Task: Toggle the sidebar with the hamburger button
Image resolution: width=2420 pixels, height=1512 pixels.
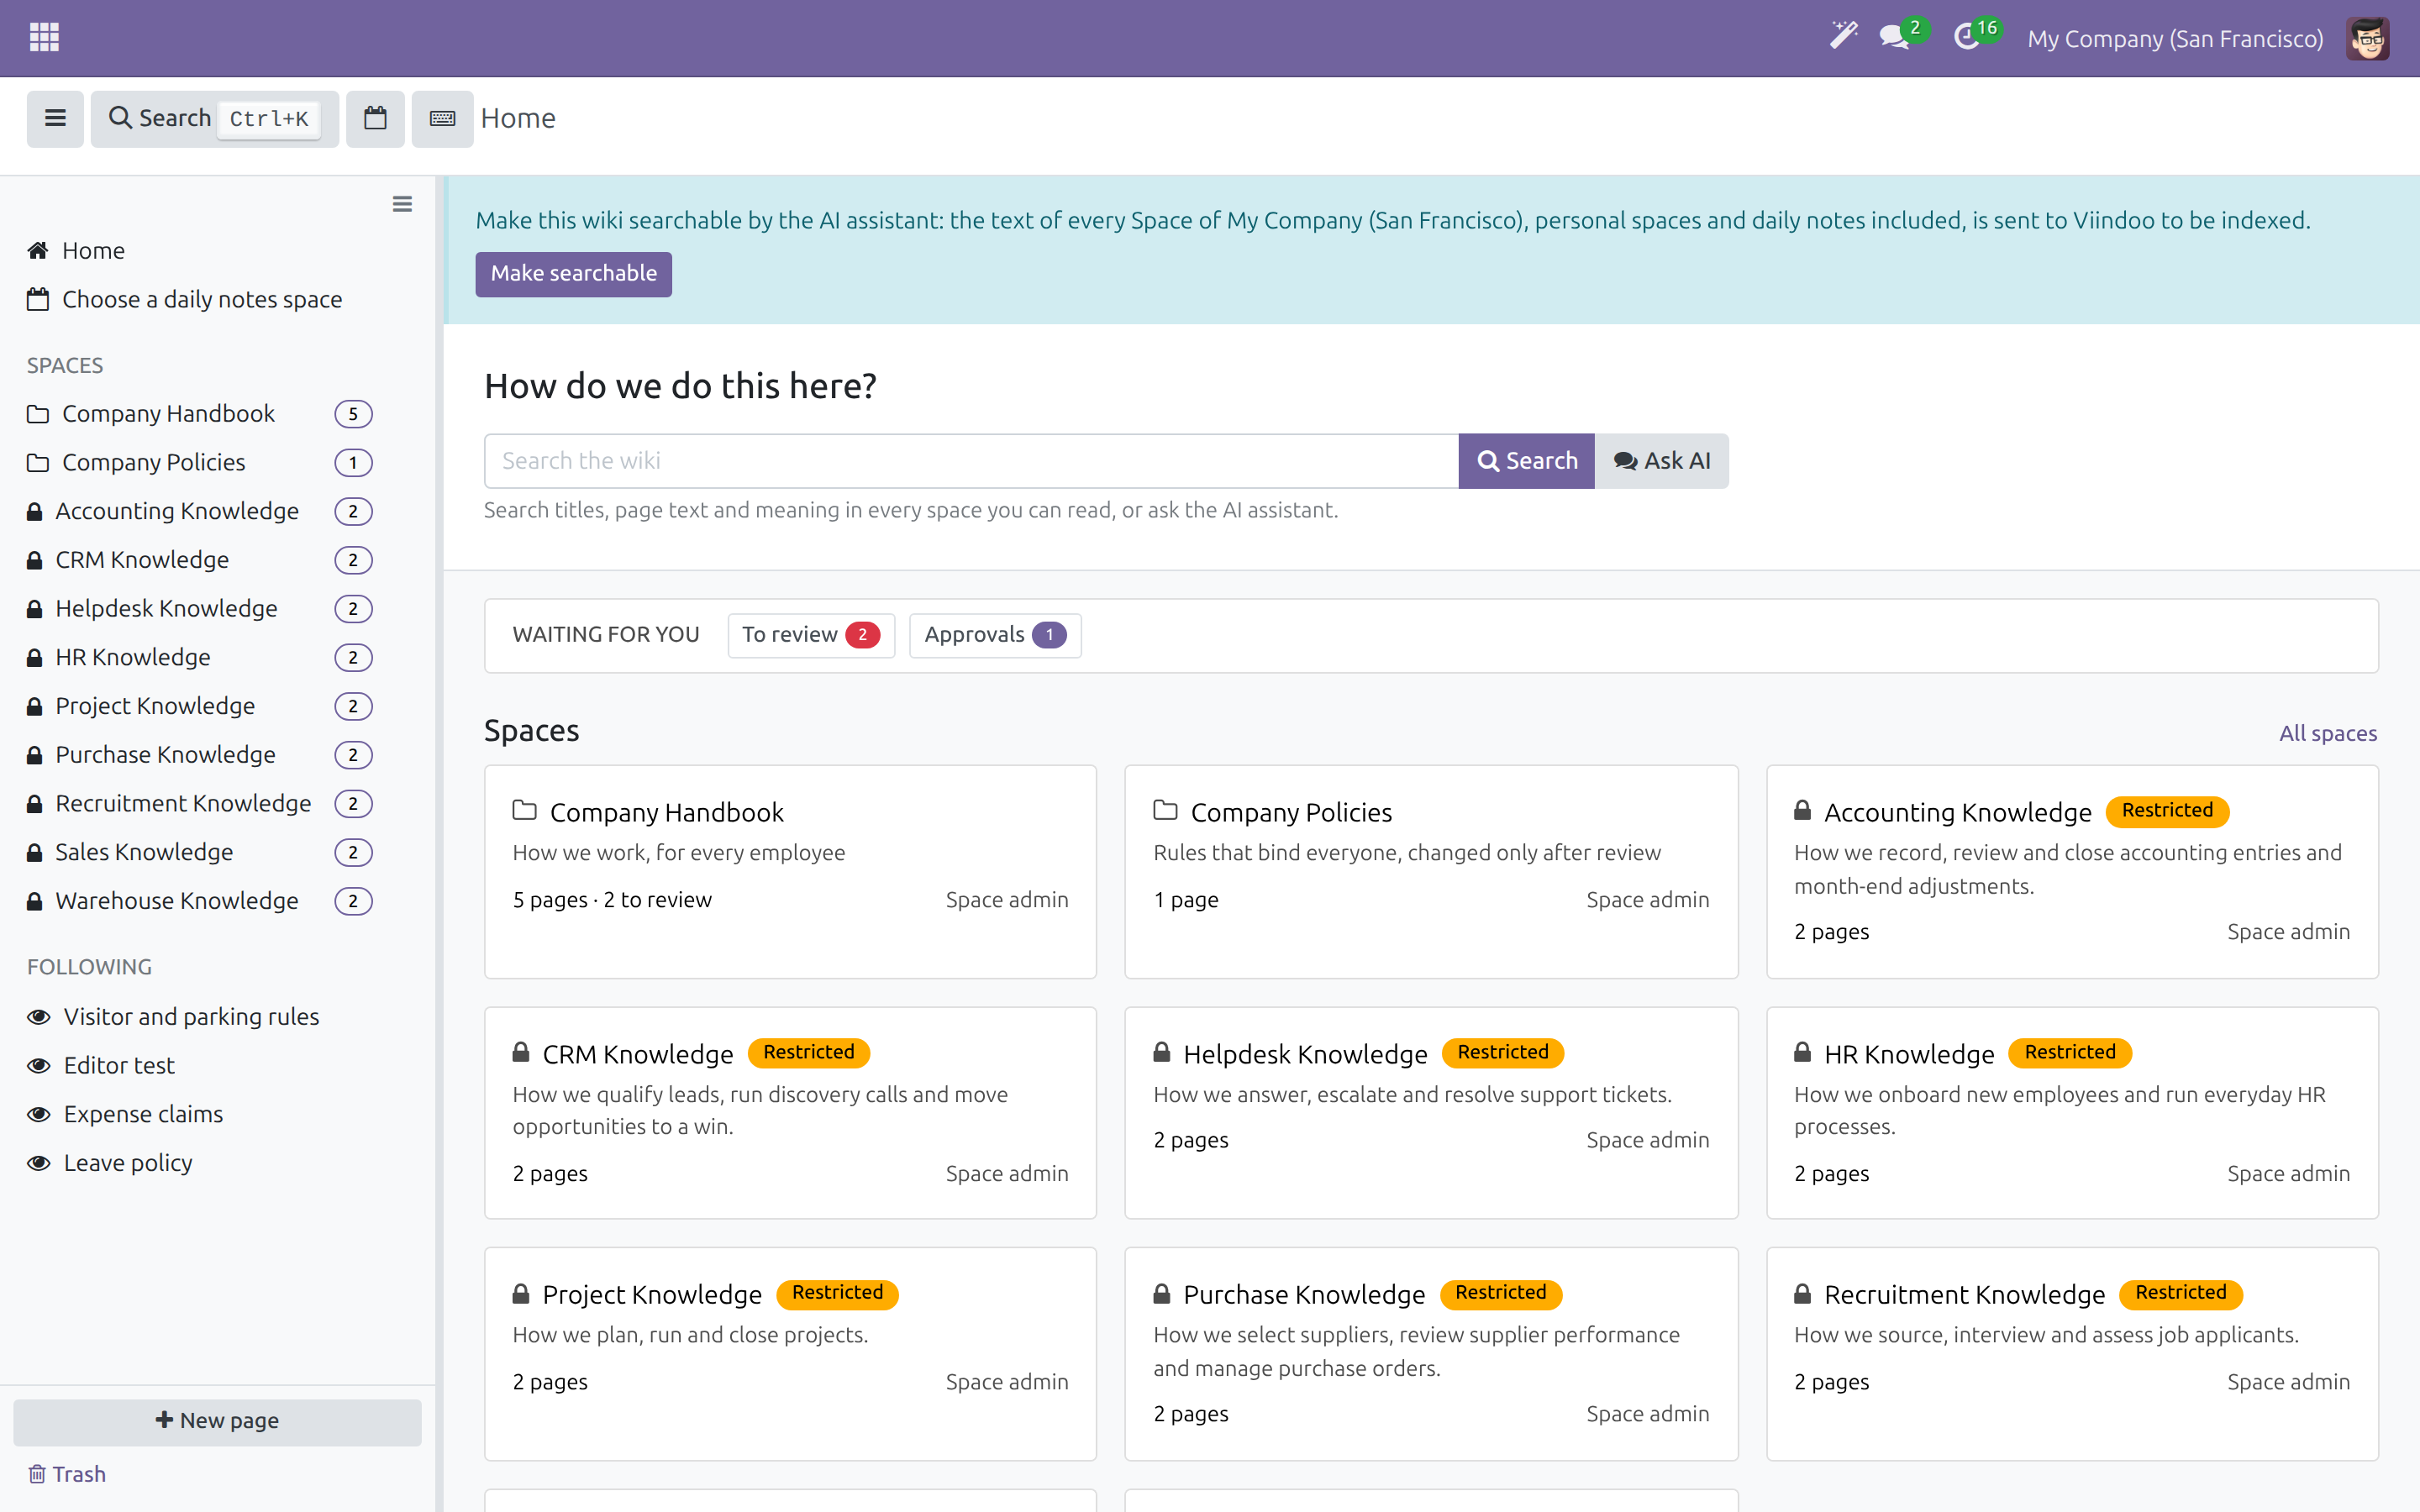Action: pyautogui.click(x=55, y=119)
